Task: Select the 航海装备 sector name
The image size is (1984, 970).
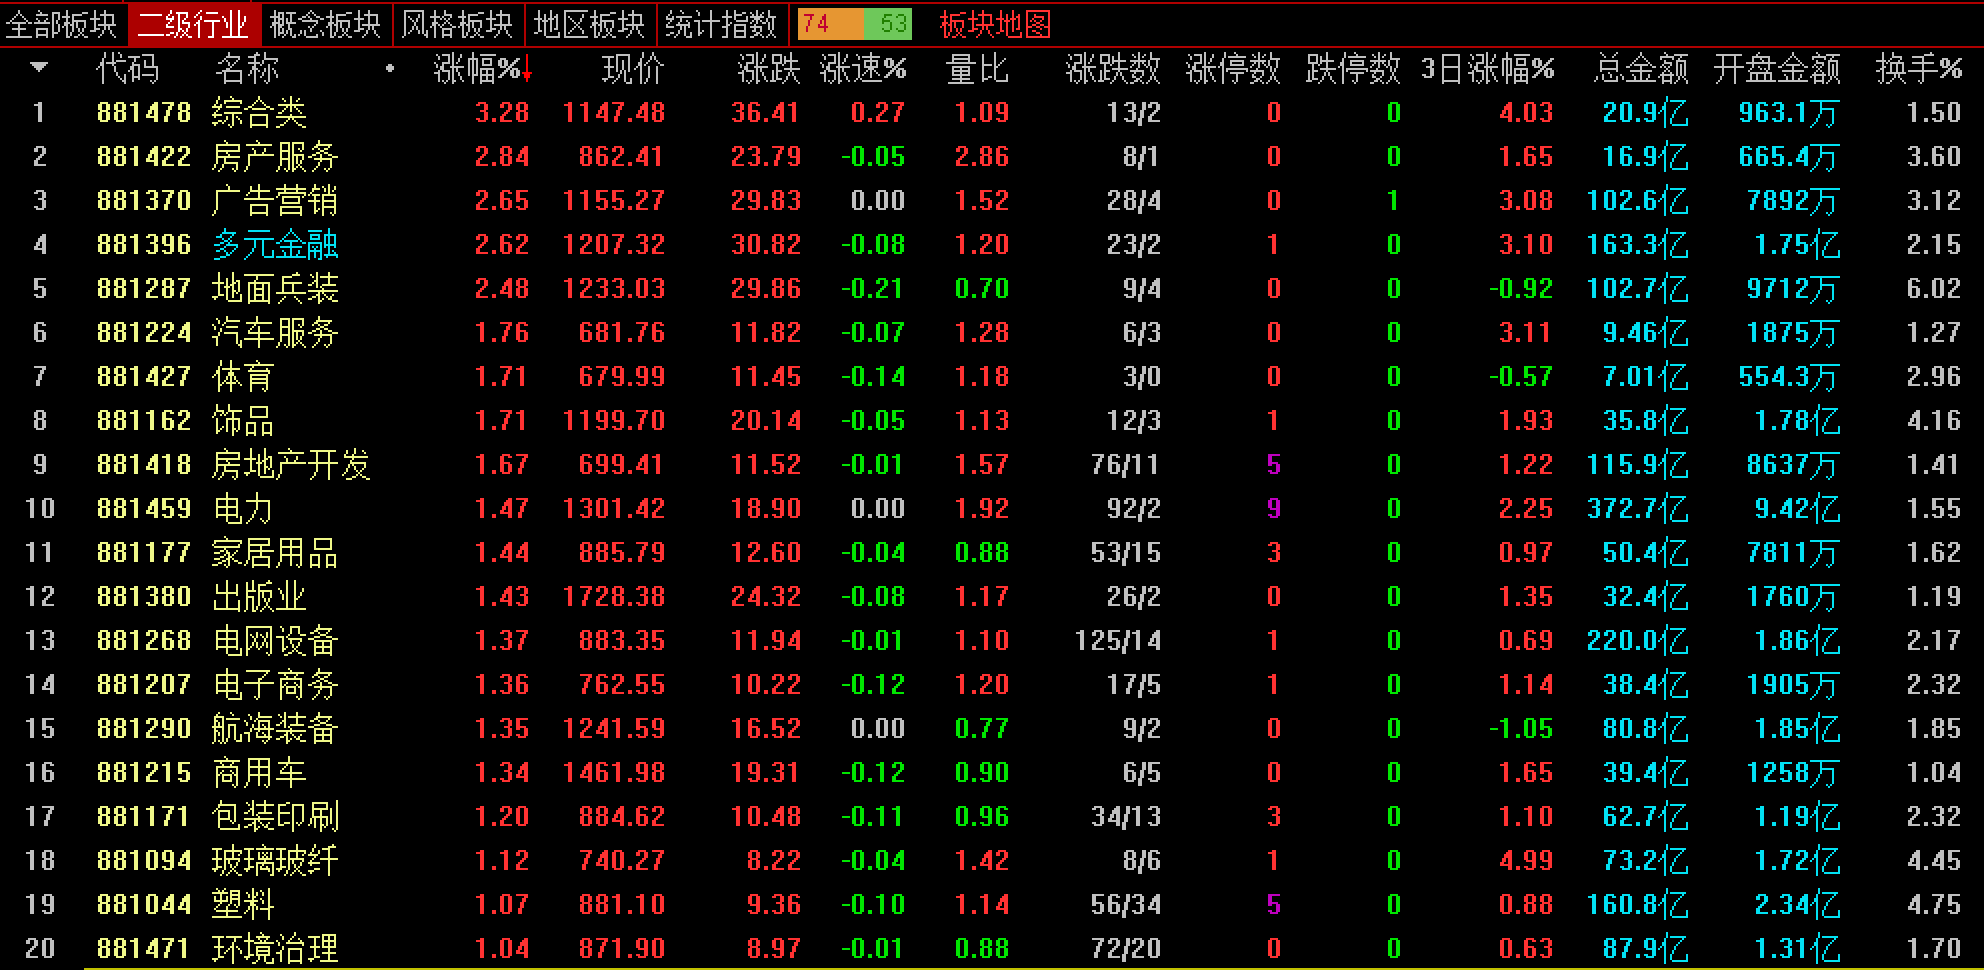Action: [x=275, y=729]
